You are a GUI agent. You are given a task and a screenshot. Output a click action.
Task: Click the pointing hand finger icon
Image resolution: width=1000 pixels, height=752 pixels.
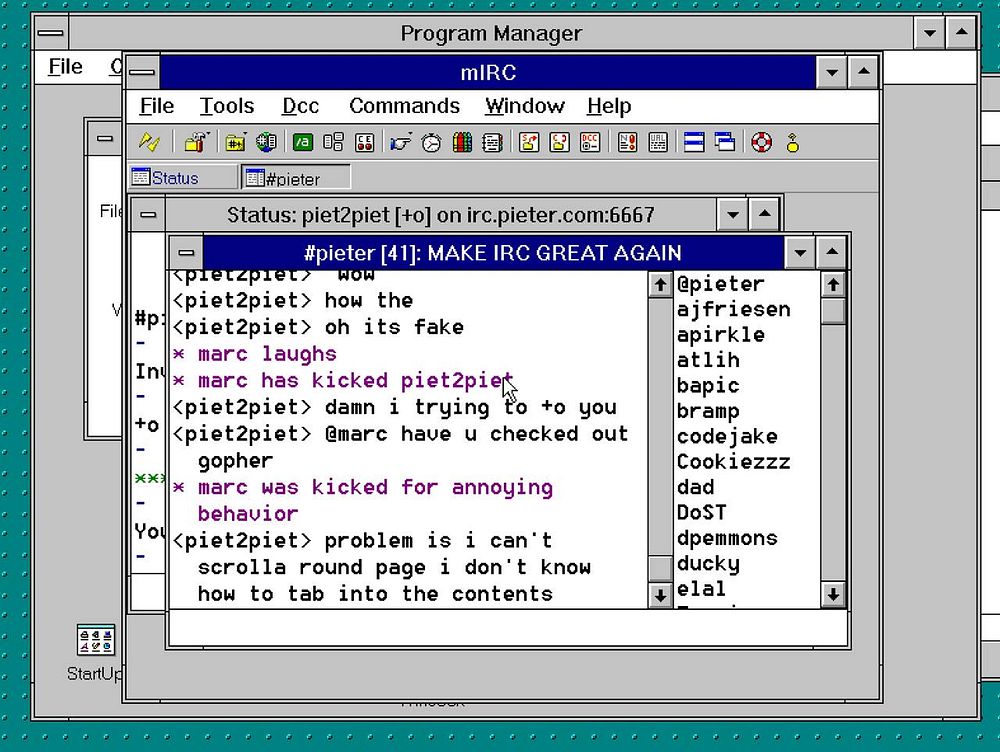[401, 142]
